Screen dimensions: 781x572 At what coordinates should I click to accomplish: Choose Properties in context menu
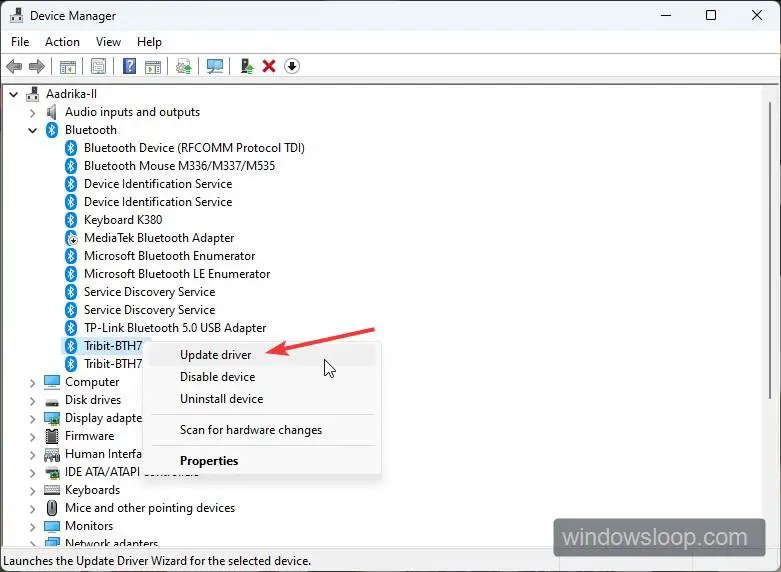[x=262, y=461]
